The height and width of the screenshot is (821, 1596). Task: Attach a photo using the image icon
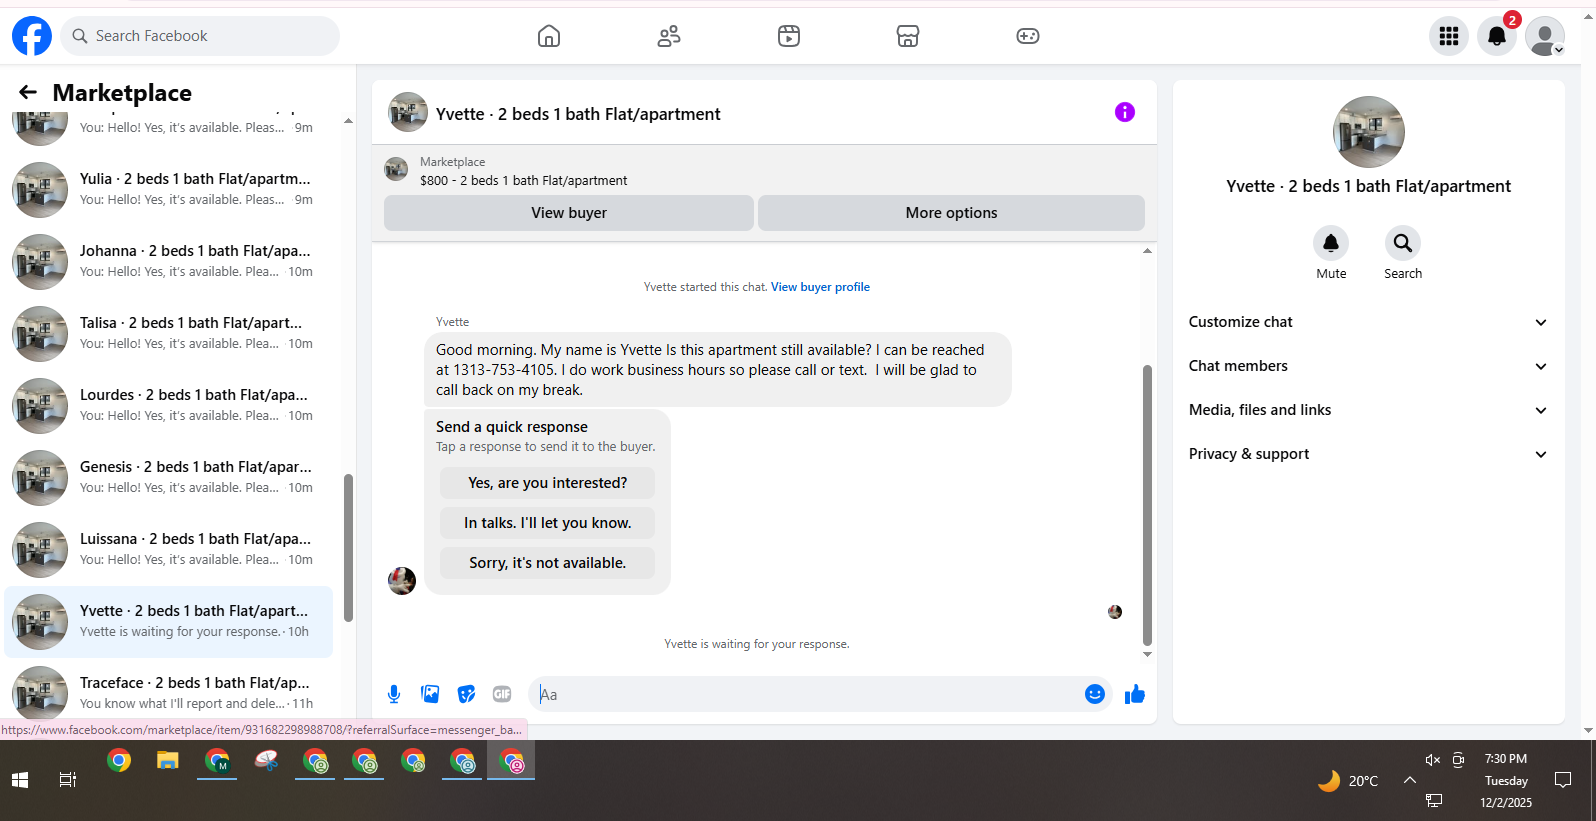pyautogui.click(x=430, y=694)
